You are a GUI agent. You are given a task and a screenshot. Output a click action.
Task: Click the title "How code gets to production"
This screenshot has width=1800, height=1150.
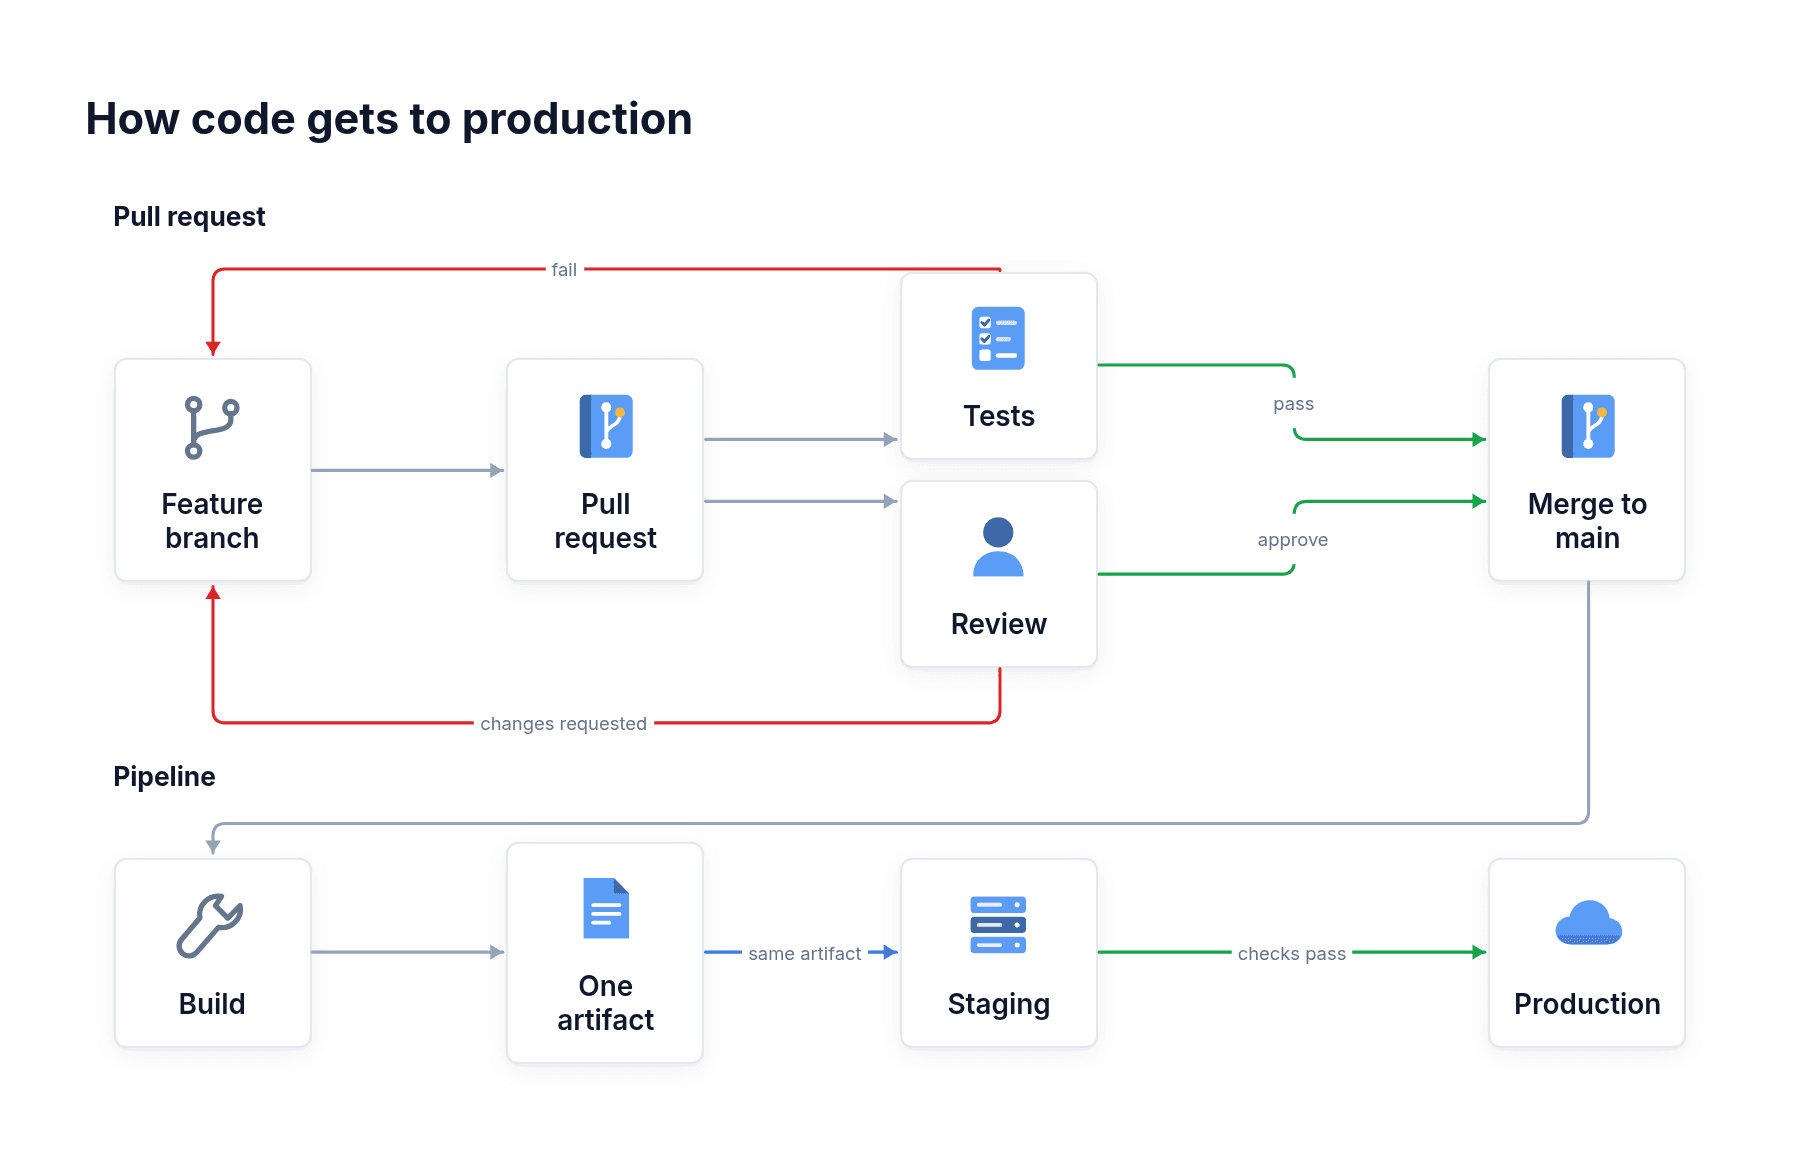tap(389, 120)
